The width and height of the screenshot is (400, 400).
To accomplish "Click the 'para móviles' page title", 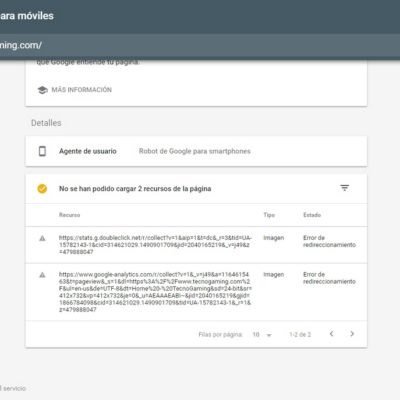I will [27, 16].
